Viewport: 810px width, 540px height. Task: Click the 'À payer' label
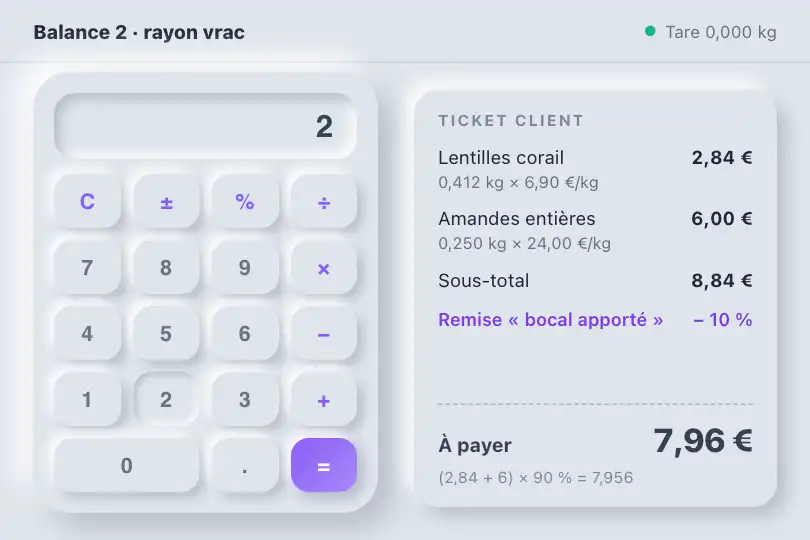click(x=475, y=445)
